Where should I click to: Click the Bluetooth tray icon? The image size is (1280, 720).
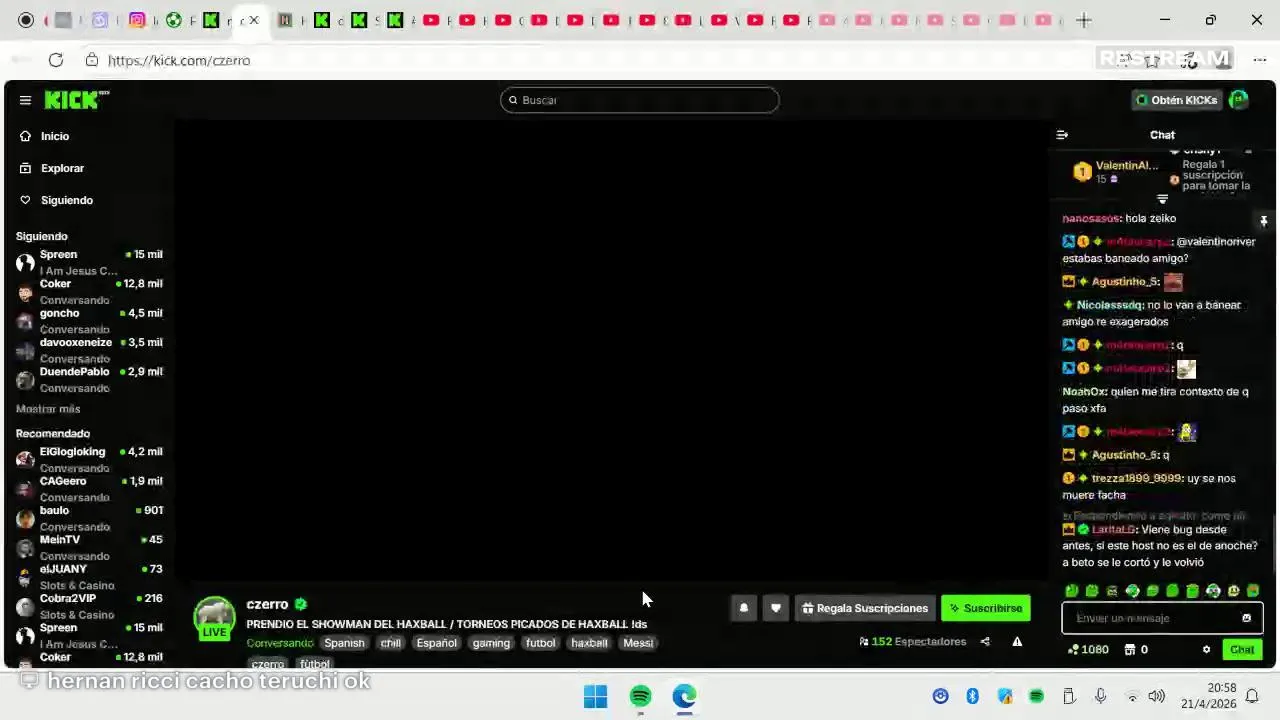pyautogui.click(x=972, y=696)
